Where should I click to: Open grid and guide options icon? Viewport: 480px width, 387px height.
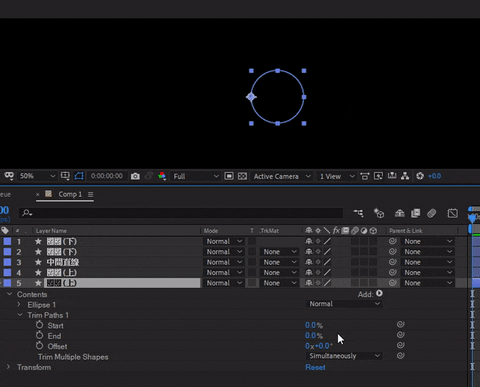pyautogui.click(x=65, y=176)
